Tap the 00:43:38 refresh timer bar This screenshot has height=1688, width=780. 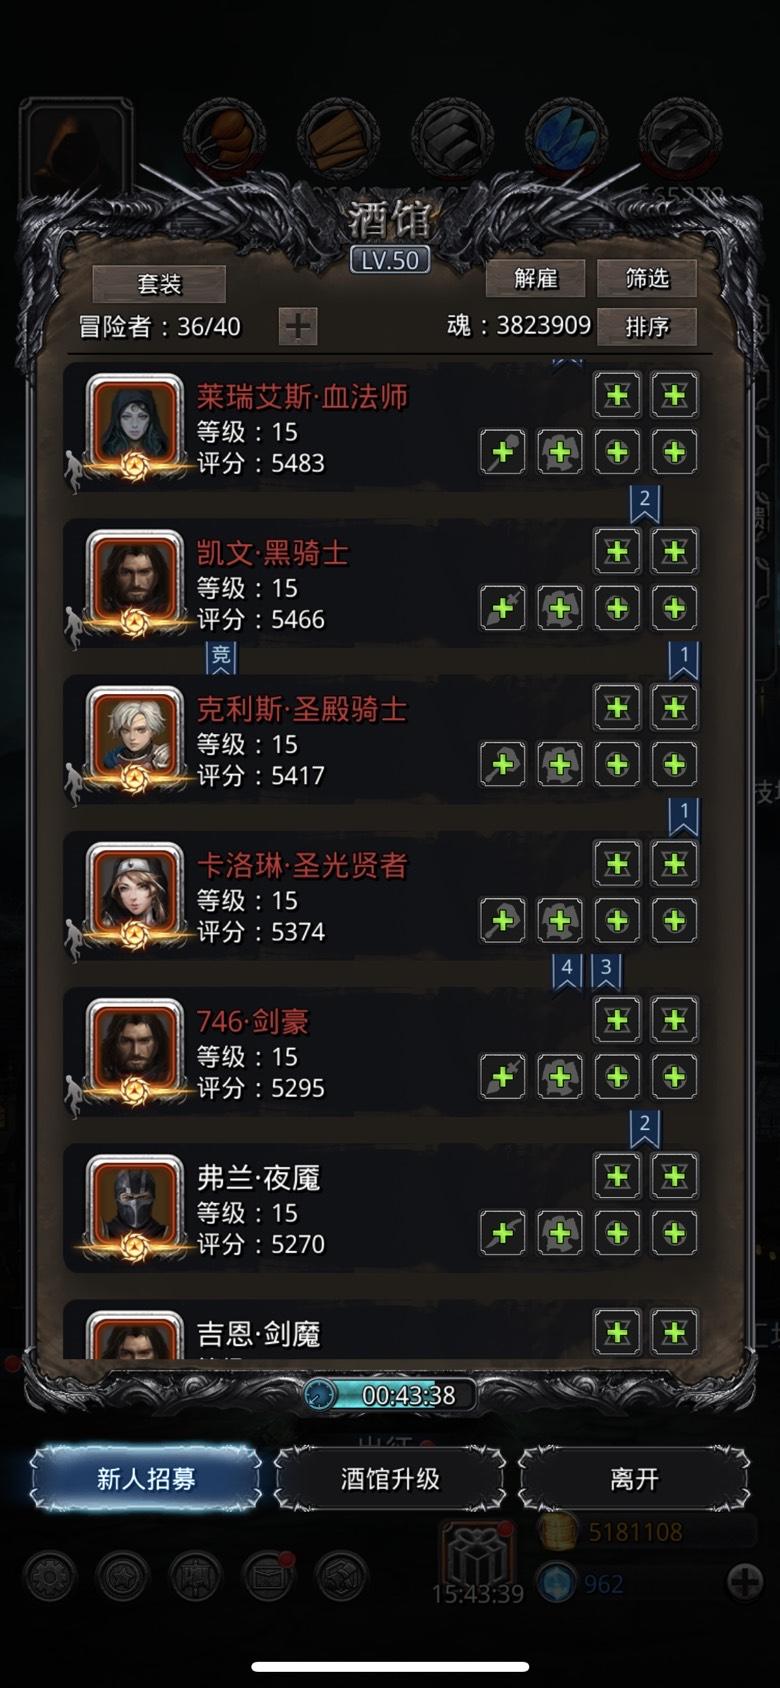click(390, 1394)
